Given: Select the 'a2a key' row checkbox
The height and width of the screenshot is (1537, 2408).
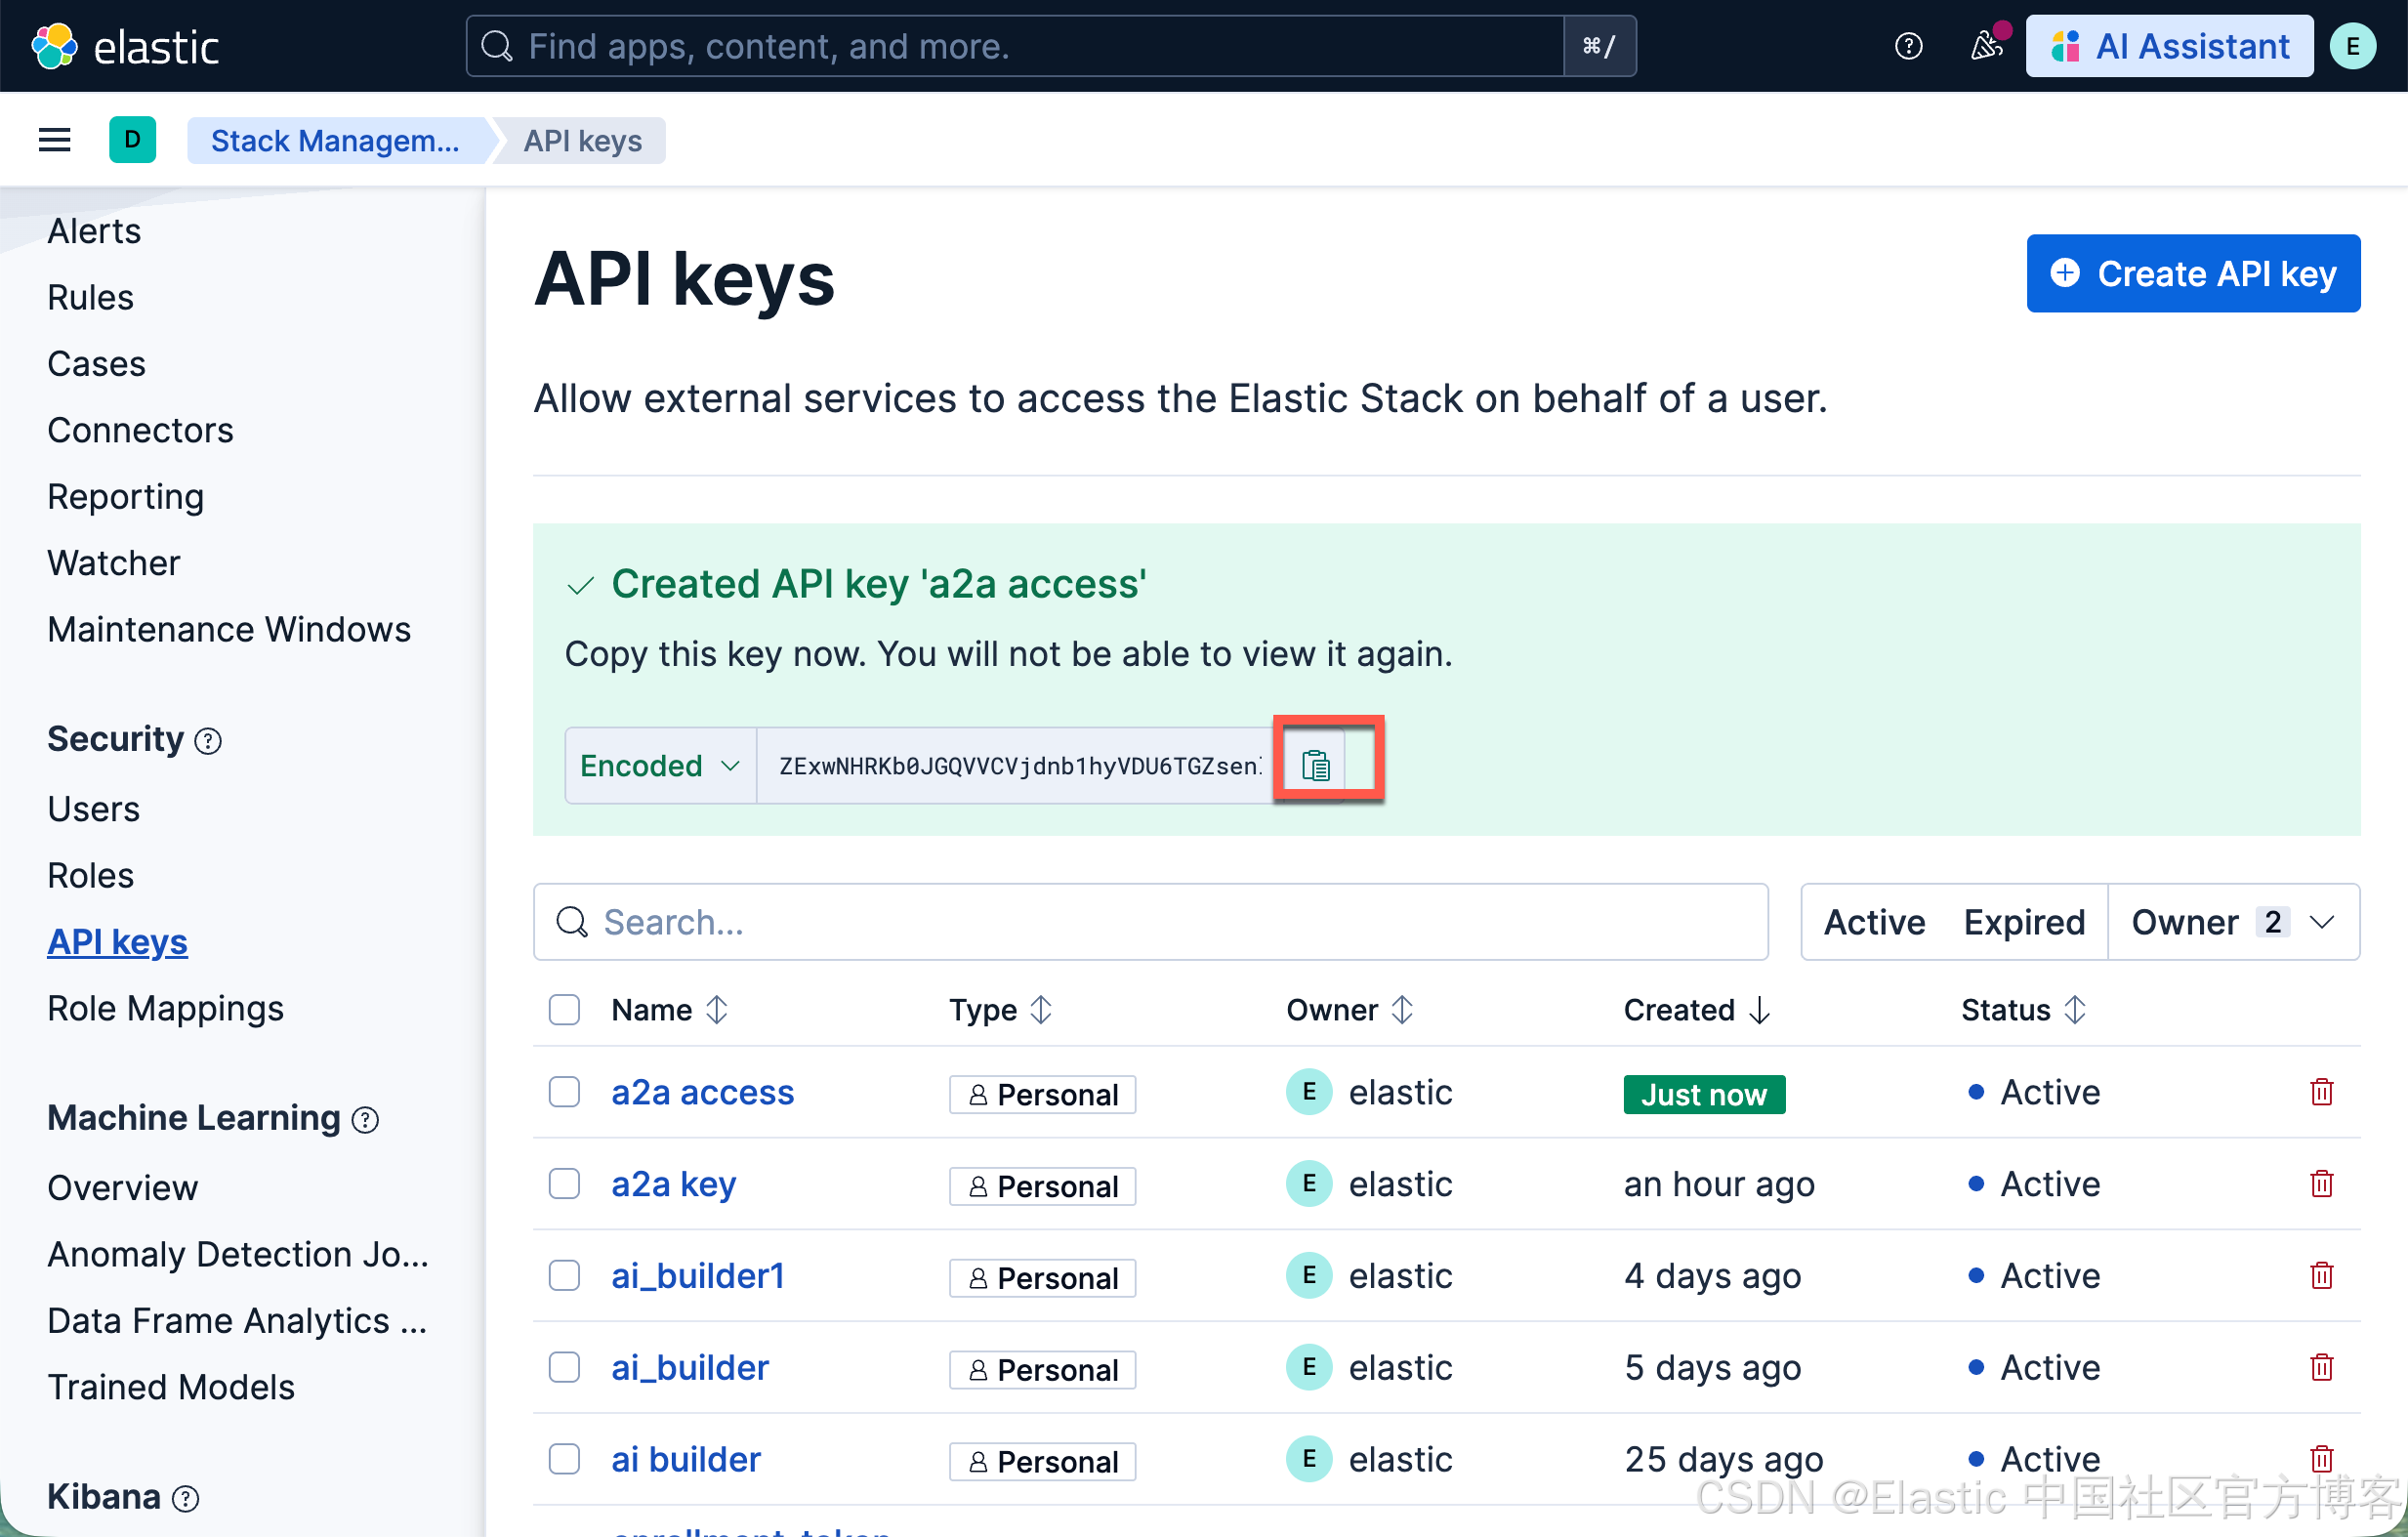Looking at the screenshot, I should click(x=564, y=1184).
